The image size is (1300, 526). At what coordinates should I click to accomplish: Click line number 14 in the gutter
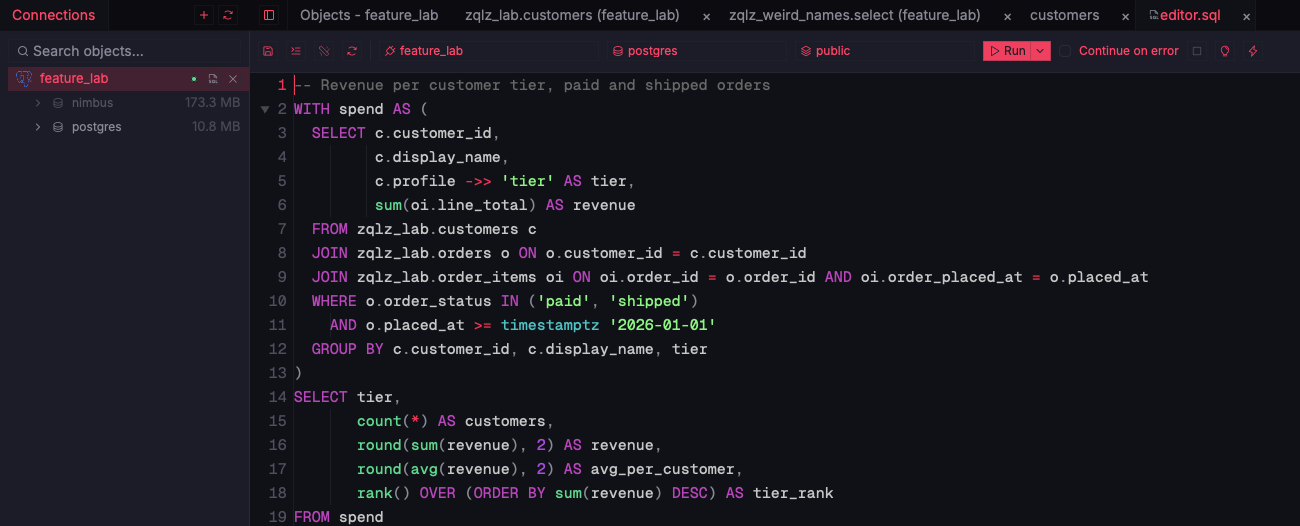278,397
